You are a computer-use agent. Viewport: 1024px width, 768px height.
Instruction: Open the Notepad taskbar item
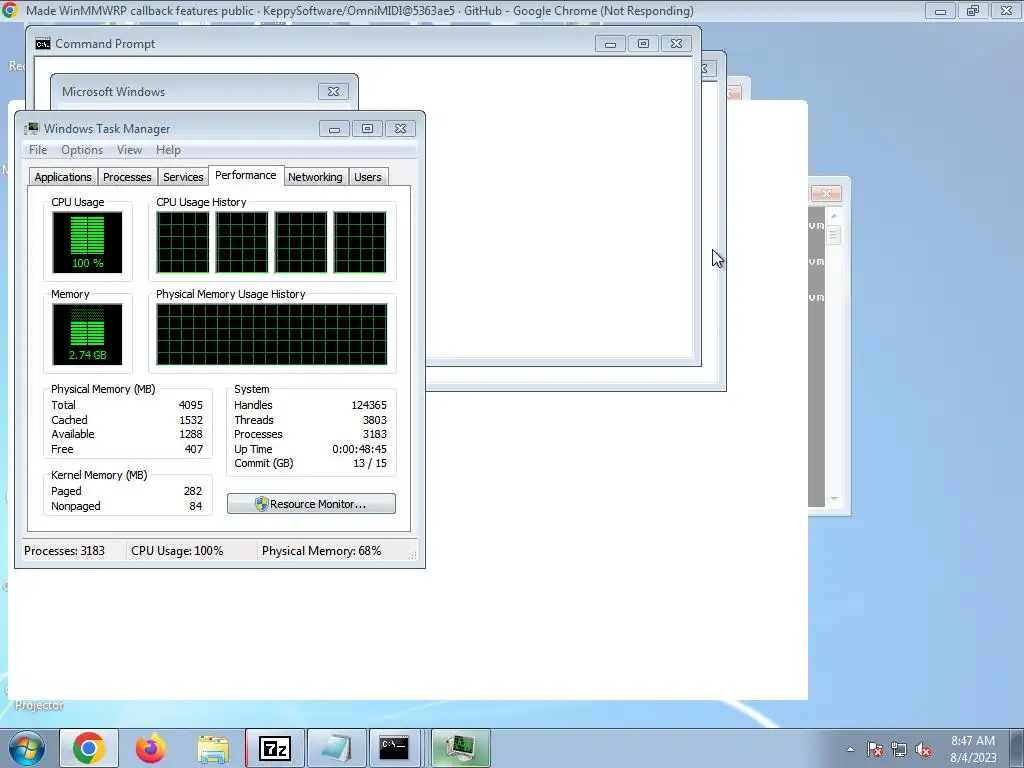pos(336,748)
